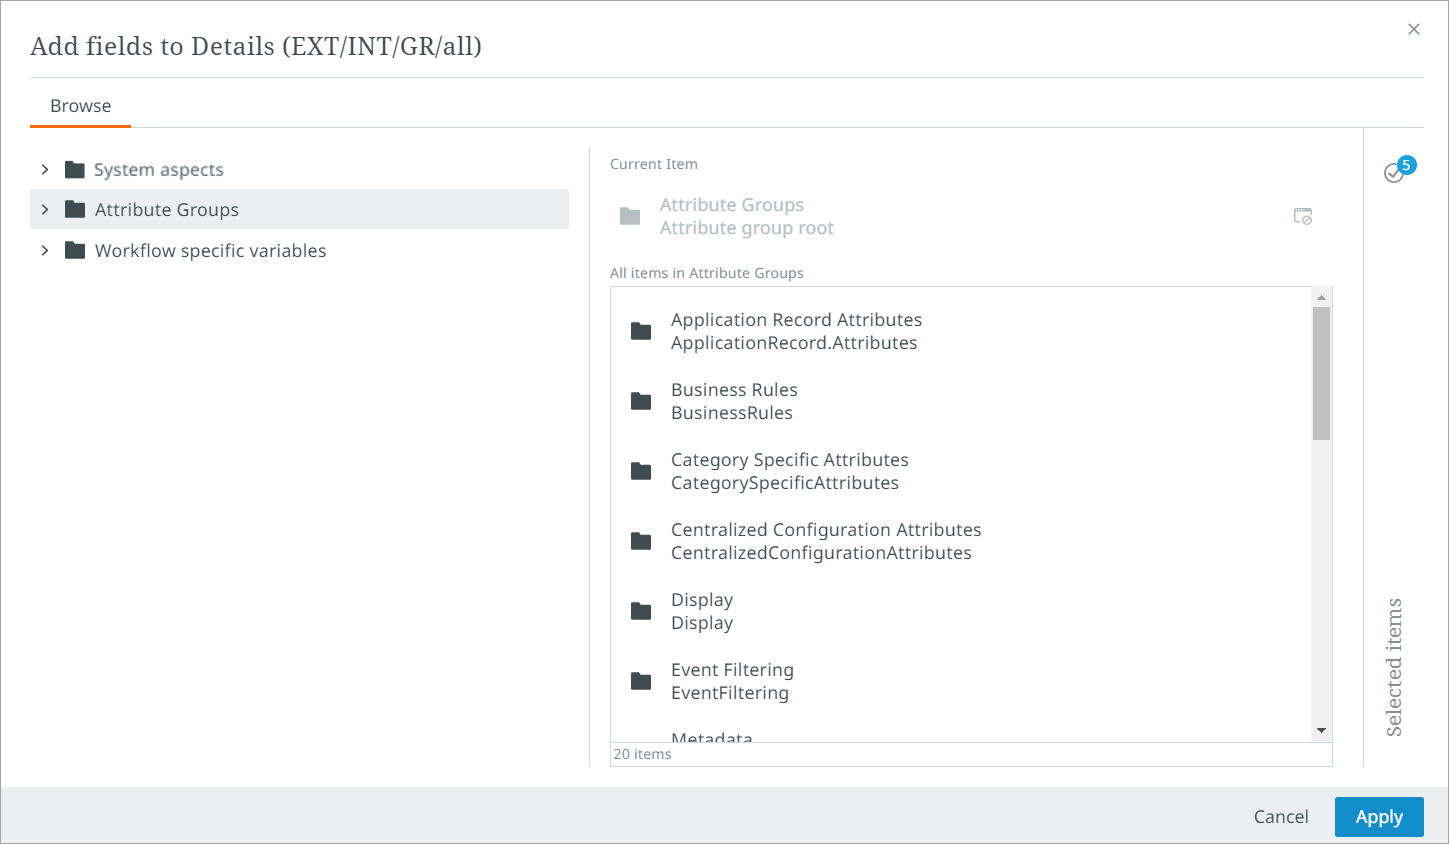Click the current item select icon
The width and height of the screenshot is (1449, 844).
[1302, 216]
